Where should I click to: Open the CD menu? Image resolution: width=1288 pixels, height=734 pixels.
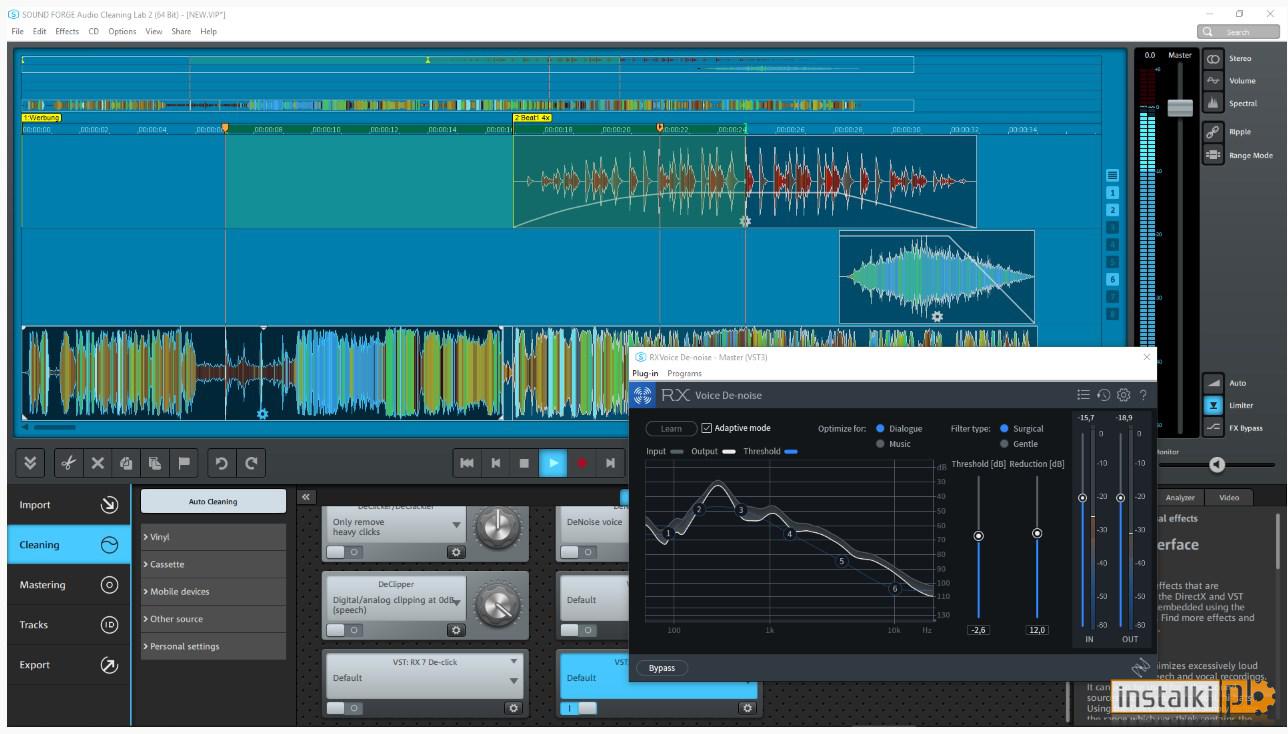tap(94, 31)
